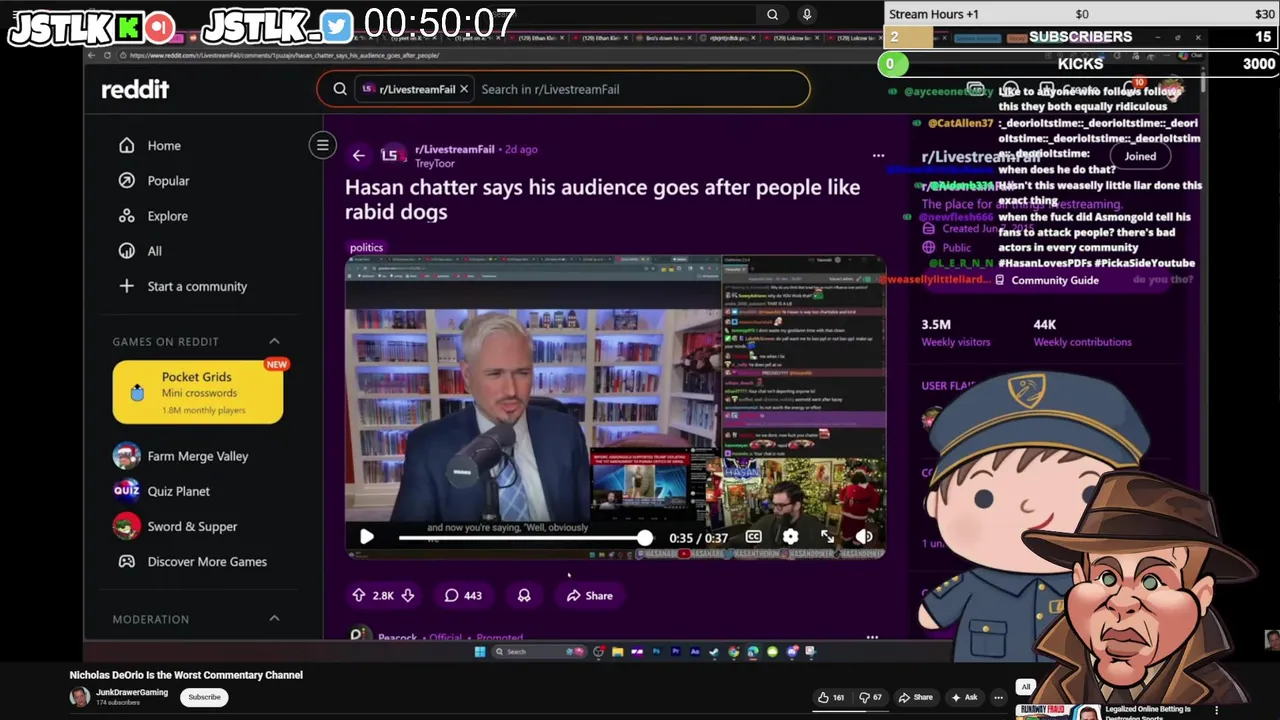The height and width of the screenshot is (720, 1280).
Task: Open the 443 comments button
Action: pos(463,595)
